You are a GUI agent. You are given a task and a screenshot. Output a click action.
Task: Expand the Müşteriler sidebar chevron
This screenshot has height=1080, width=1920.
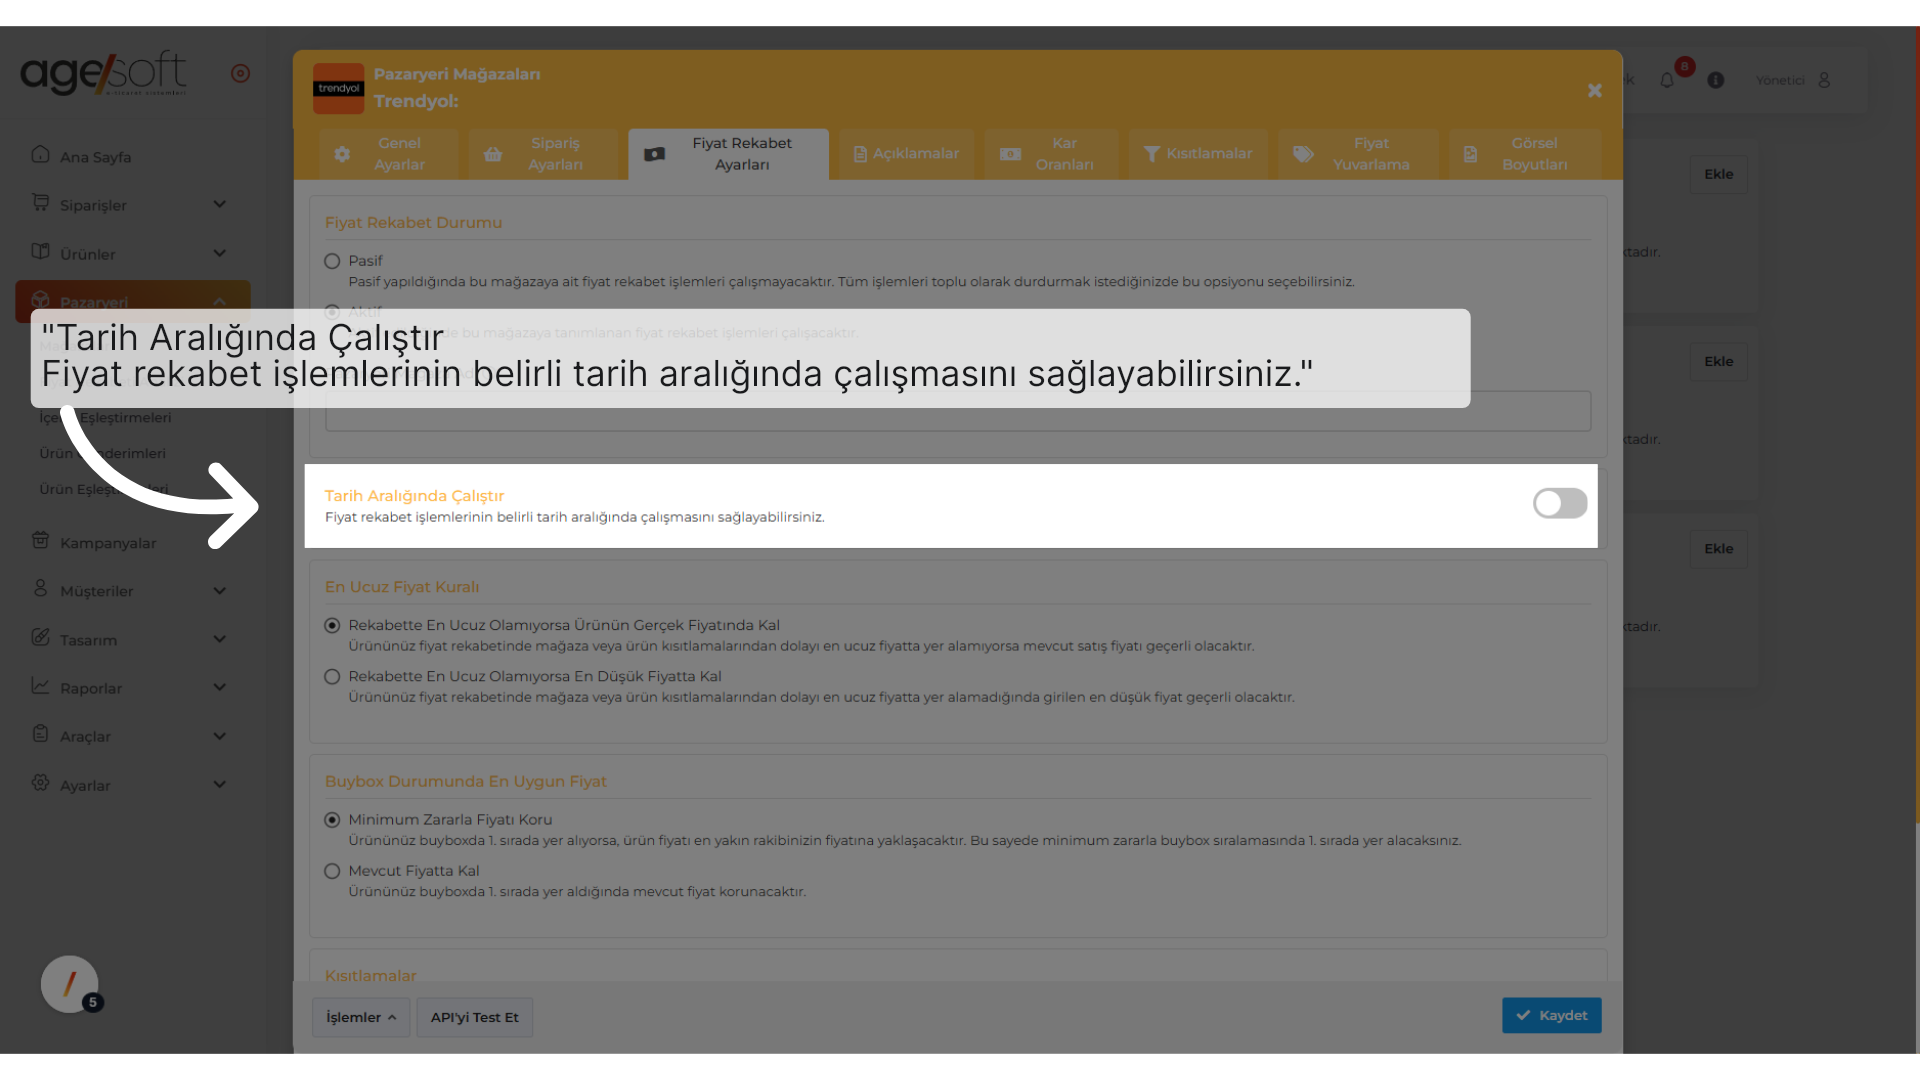219,591
